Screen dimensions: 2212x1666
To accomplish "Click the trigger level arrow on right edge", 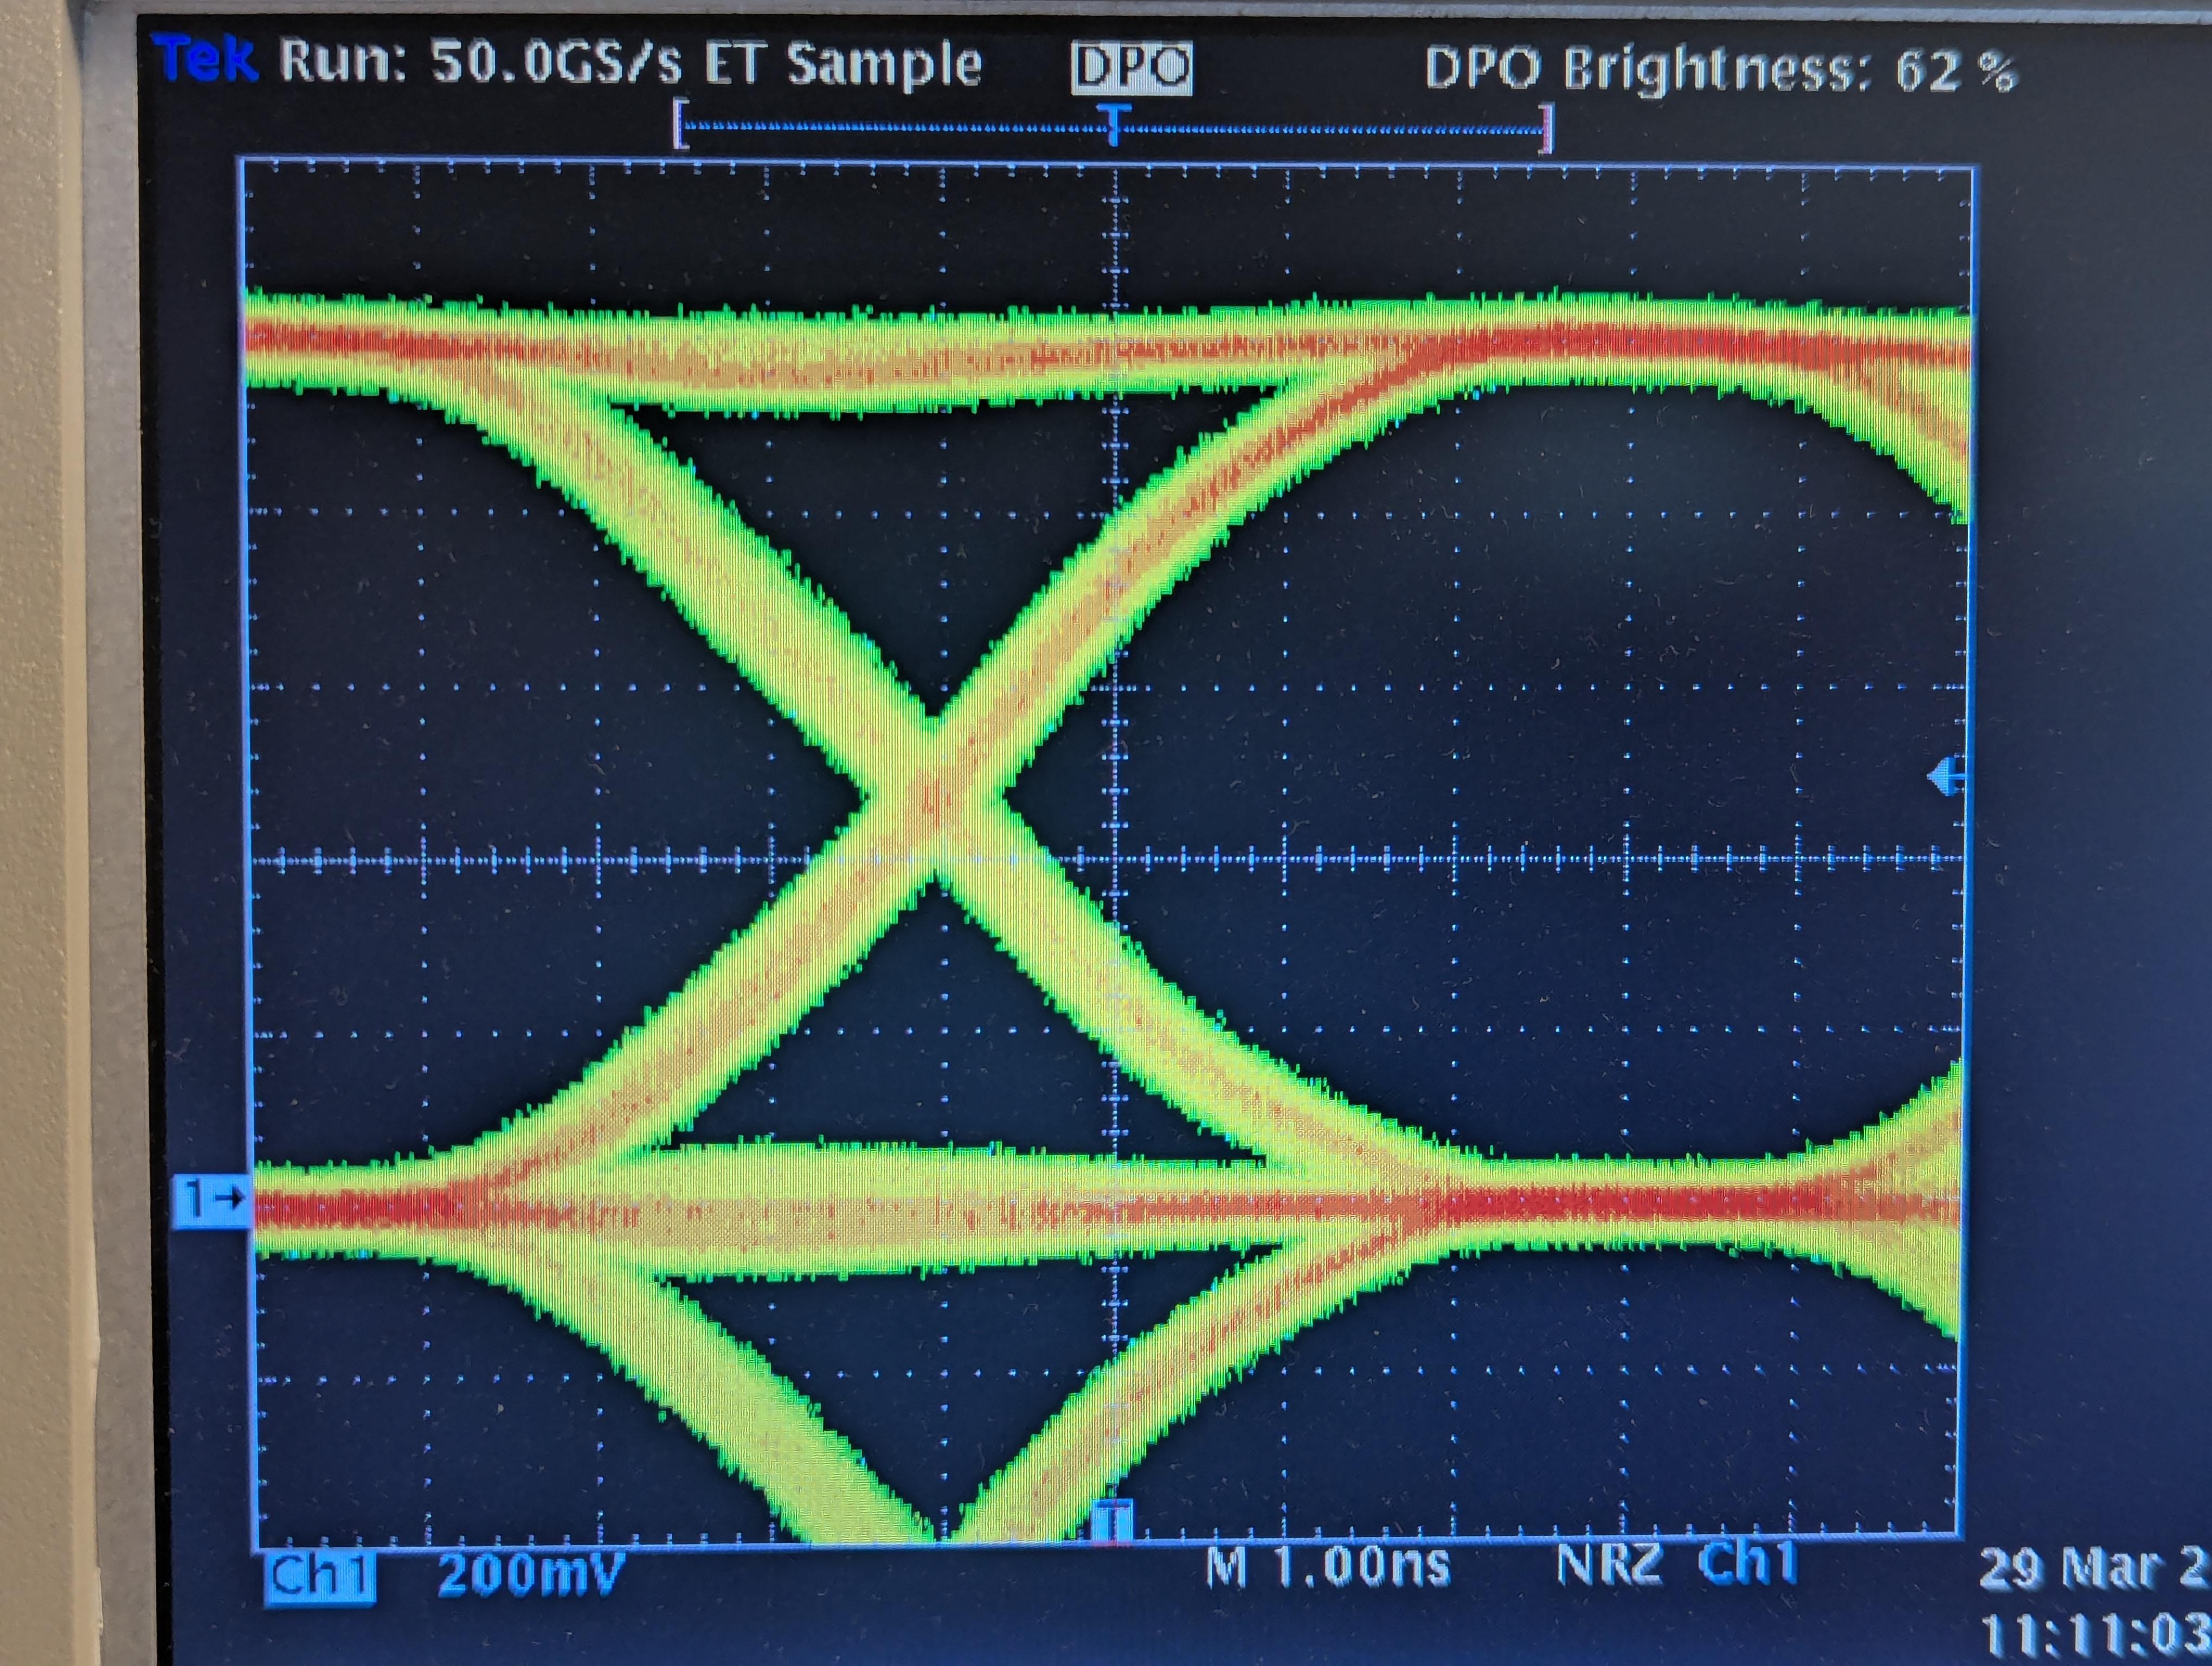I will click(x=1946, y=776).
